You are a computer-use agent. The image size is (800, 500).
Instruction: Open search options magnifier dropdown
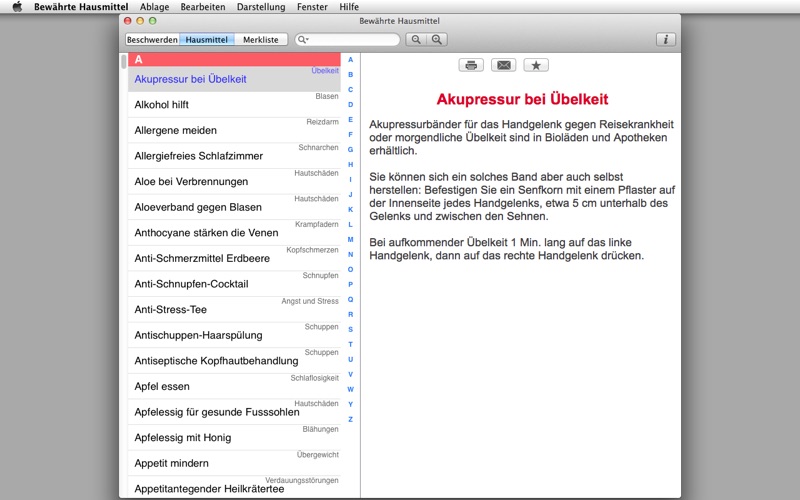click(303, 40)
